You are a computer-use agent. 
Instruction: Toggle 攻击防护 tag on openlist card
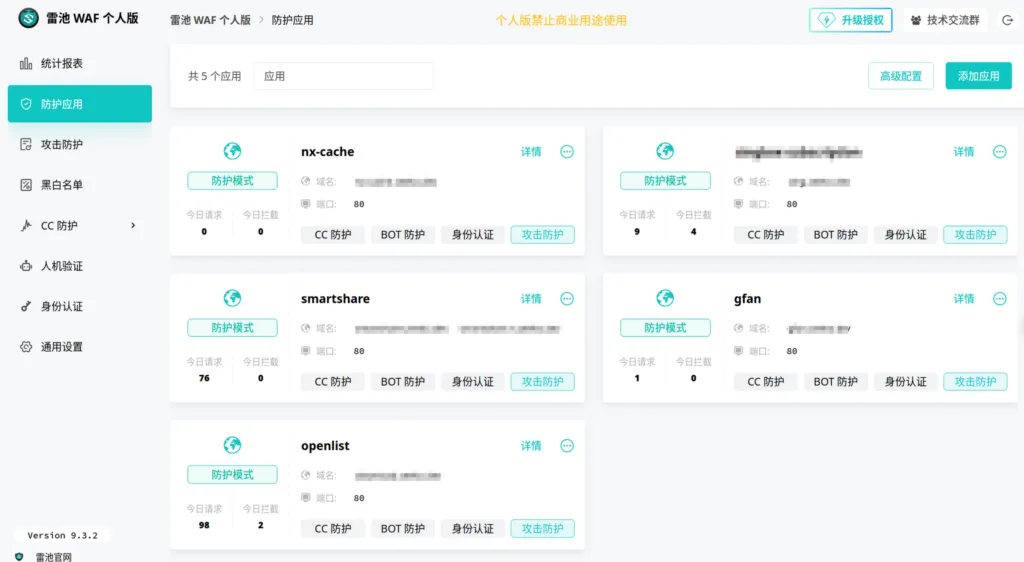pyautogui.click(x=542, y=528)
